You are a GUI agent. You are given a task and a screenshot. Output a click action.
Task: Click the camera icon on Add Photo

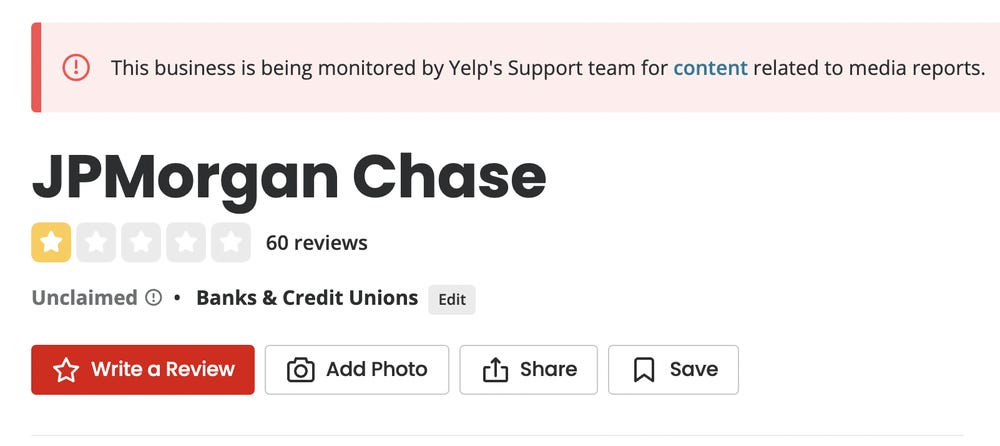[300, 370]
